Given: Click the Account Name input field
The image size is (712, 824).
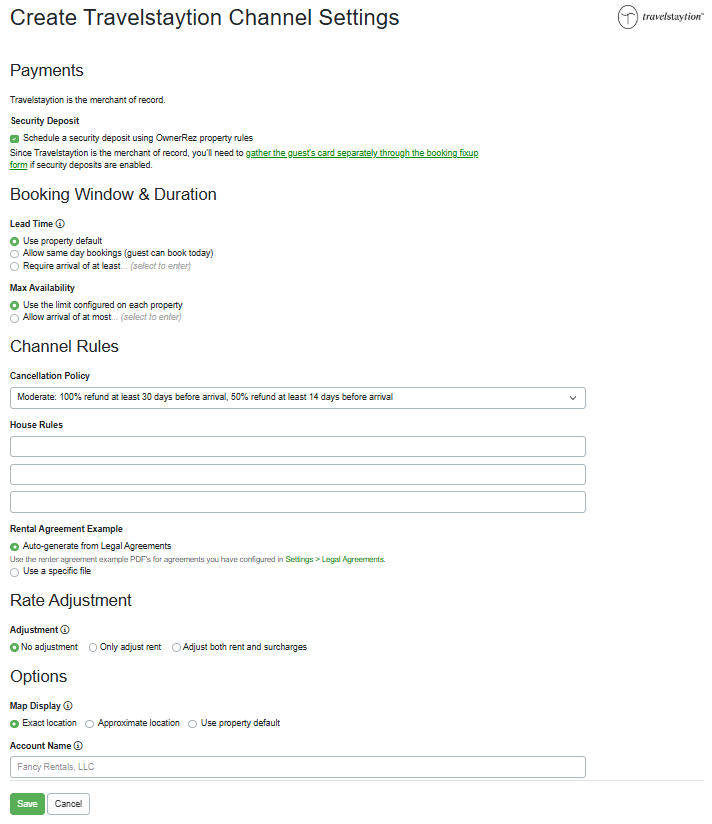Looking at the screenshot, I should point(297,767).
